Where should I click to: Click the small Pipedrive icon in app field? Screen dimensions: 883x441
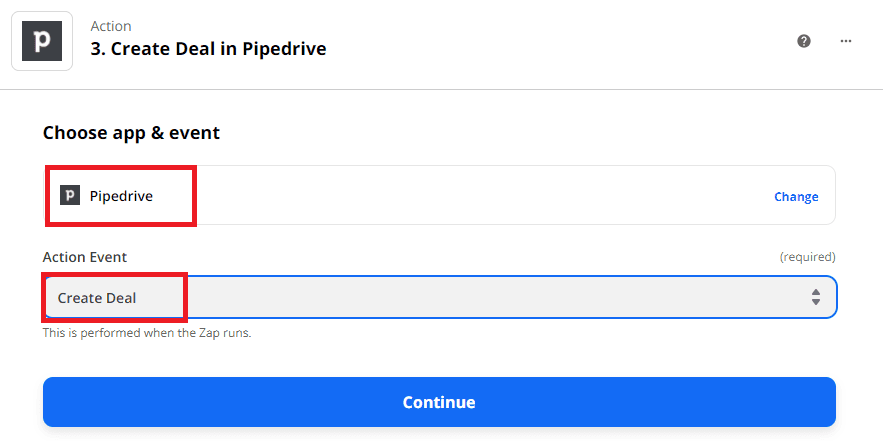coord(69,195)
